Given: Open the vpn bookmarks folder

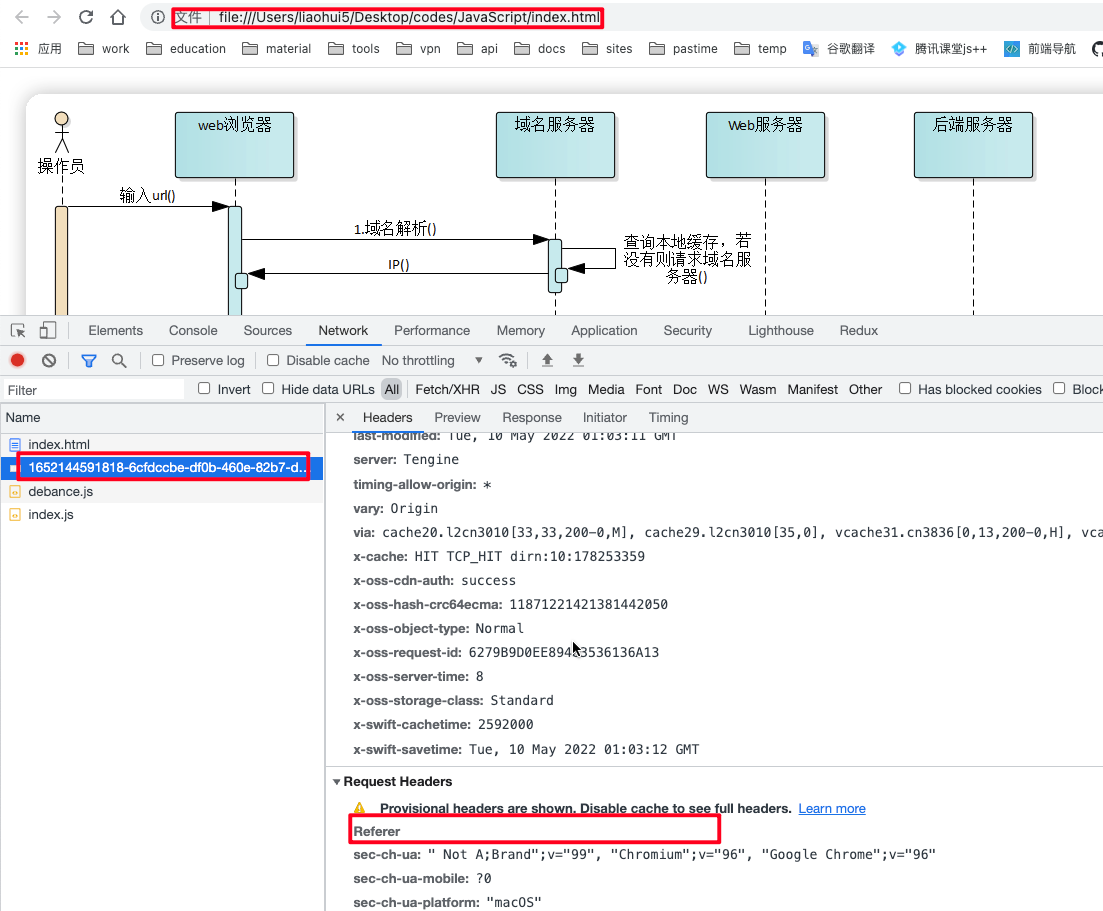Looking at the screenshot, I should pyautogui.click(x=418, y=49).
